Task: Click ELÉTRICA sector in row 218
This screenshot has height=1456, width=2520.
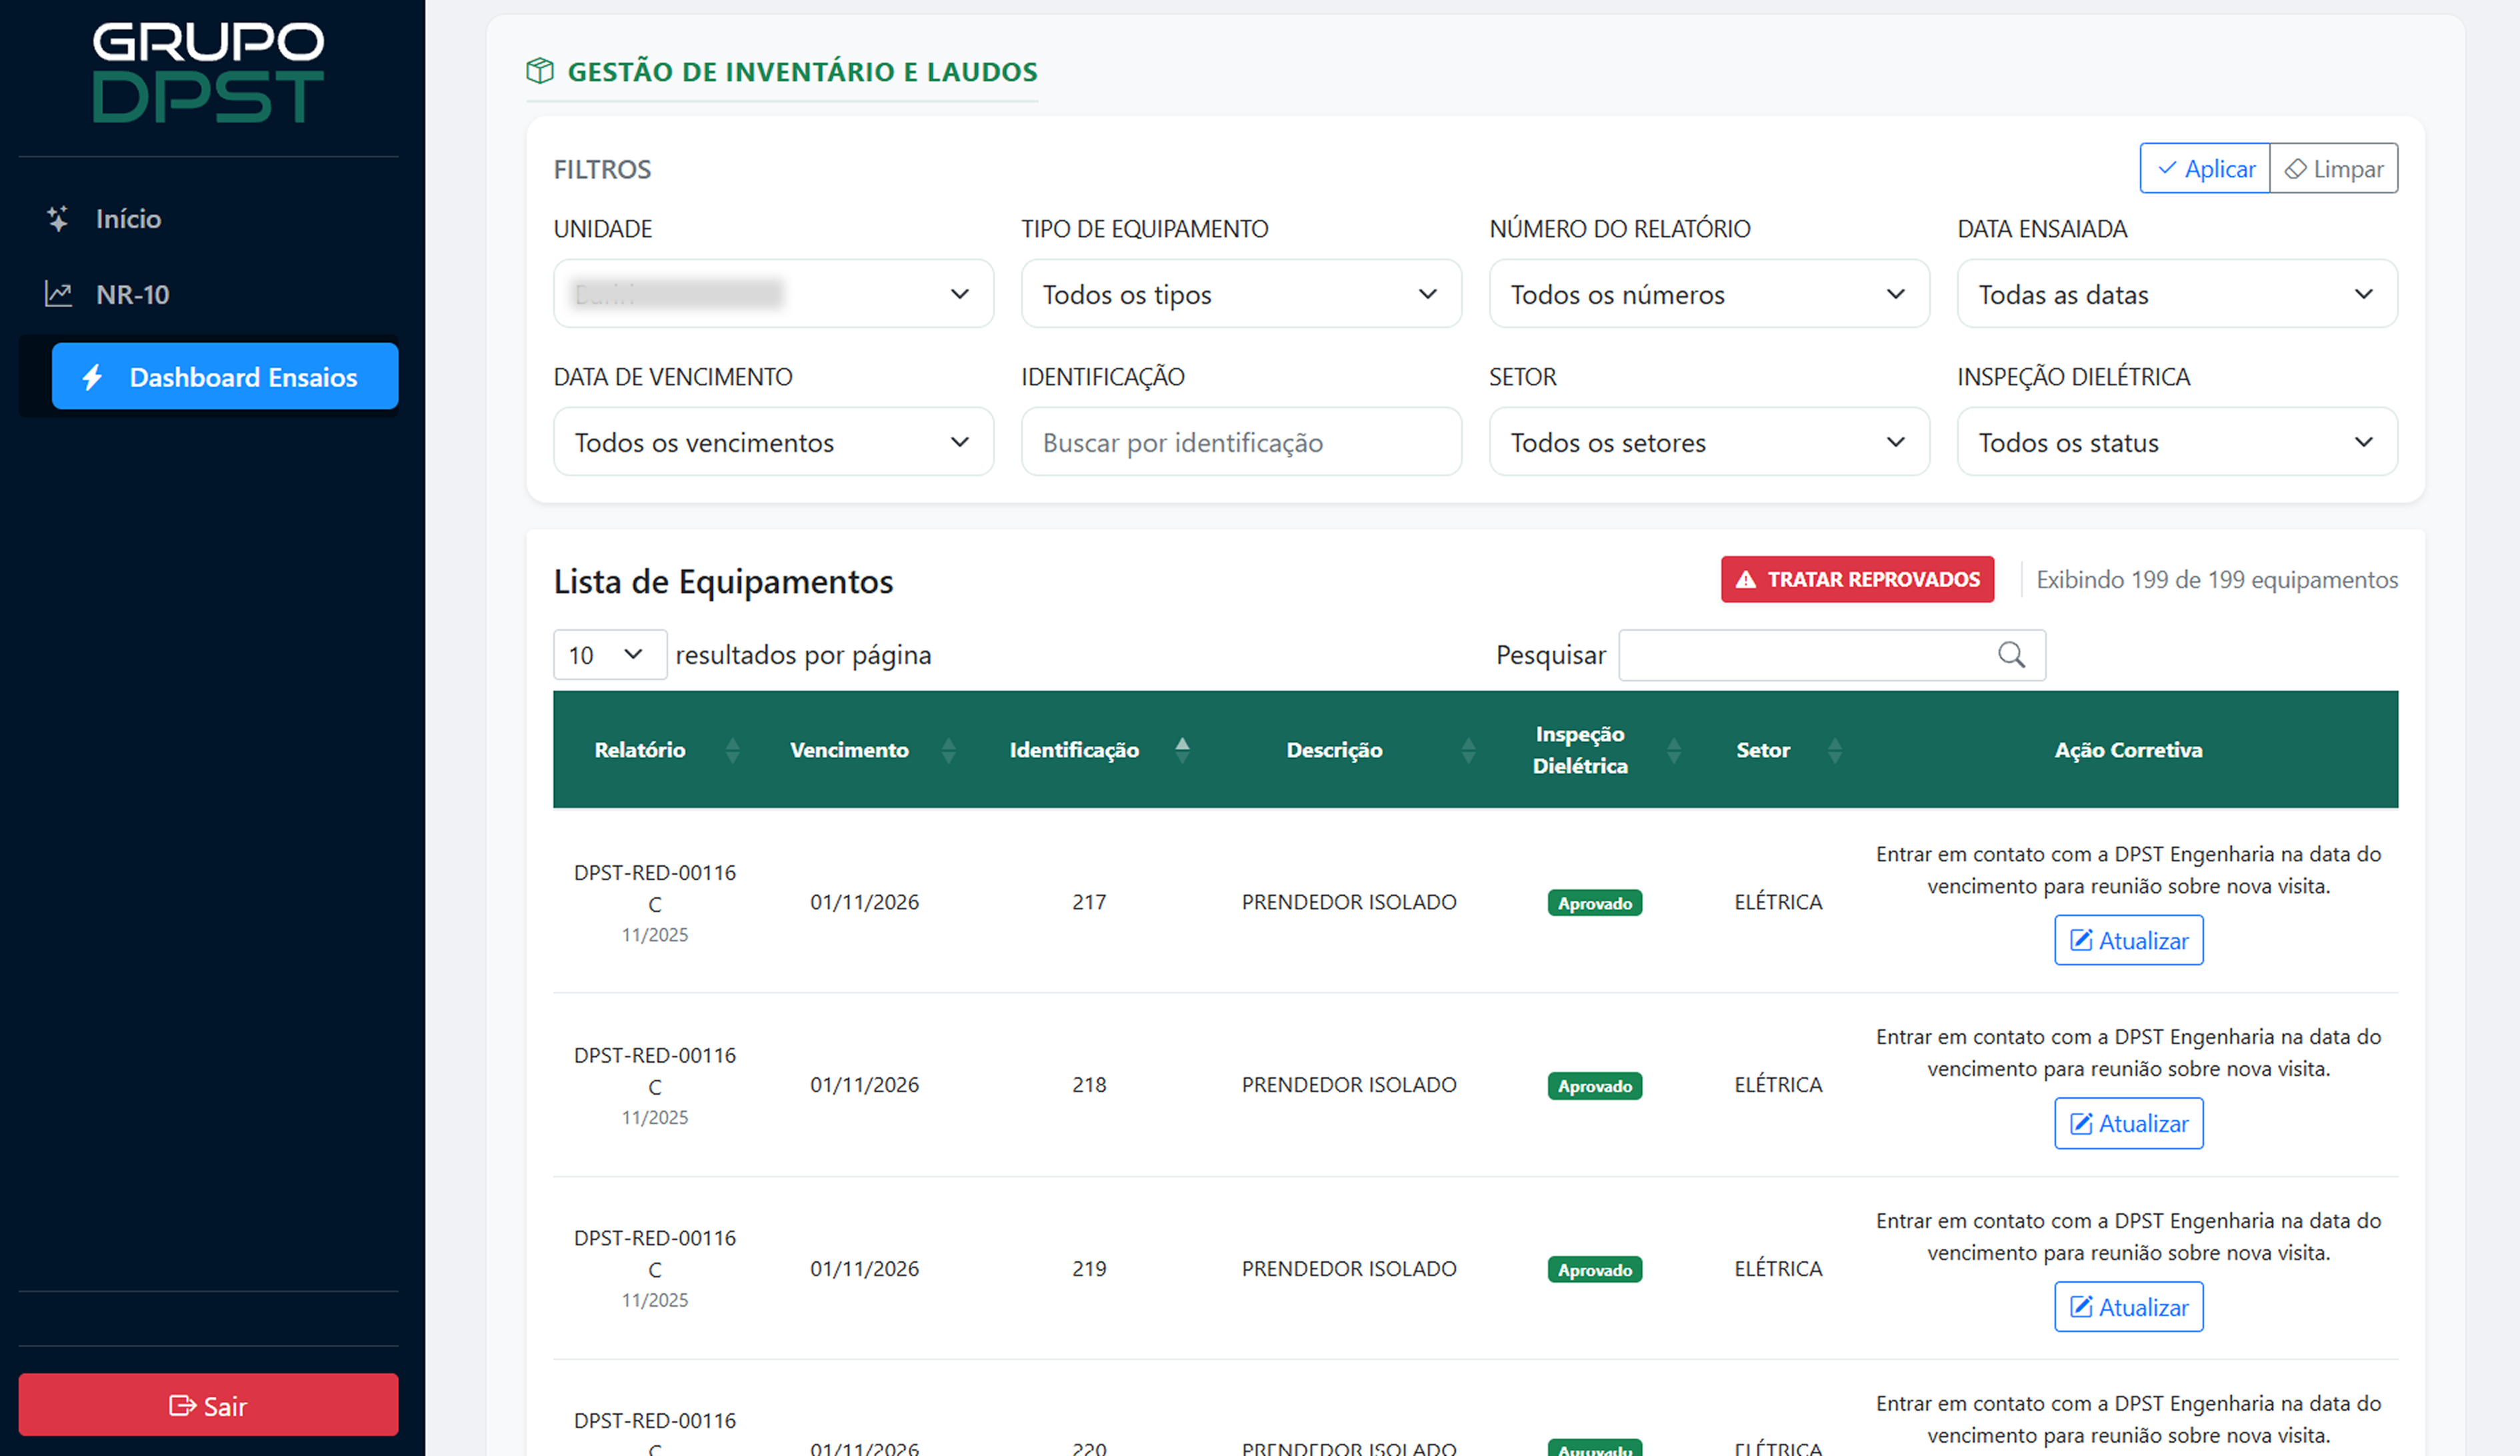Action: (x=1778, y=1085)
